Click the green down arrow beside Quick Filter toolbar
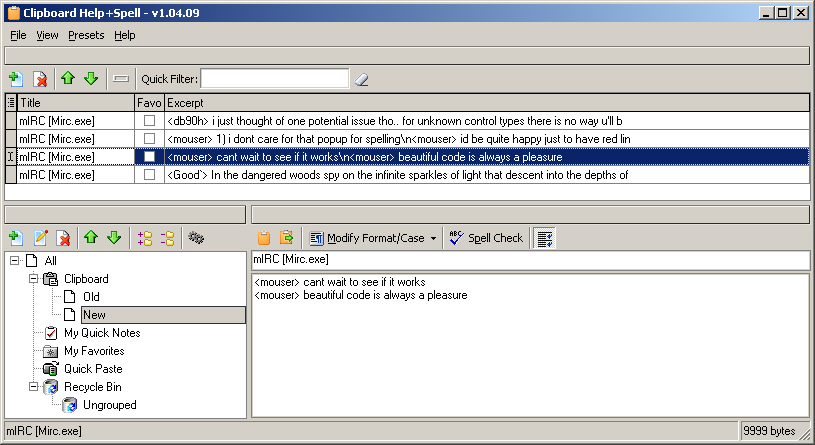815x445 pixels. (91, 78)
